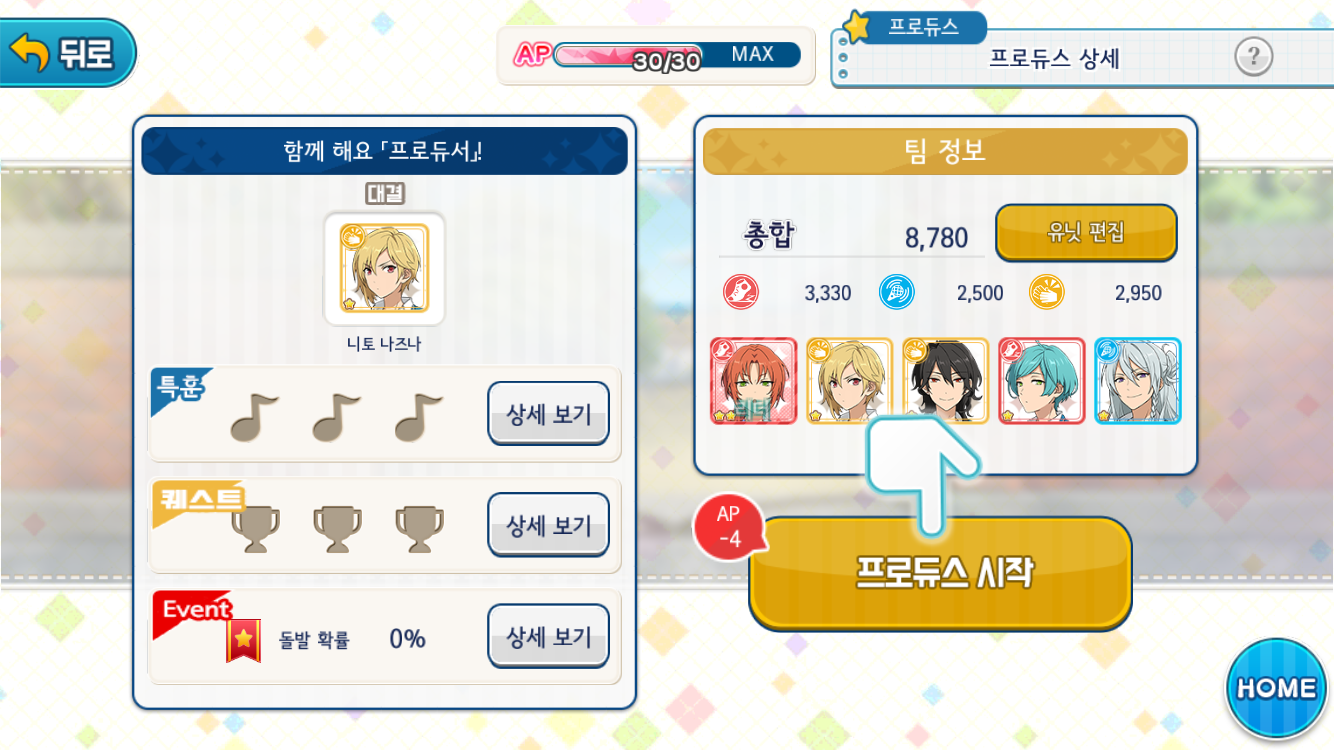This screenshot has height=750, width=1334.
Task: Select the blonde idol team card
Action: pos(849,381)
